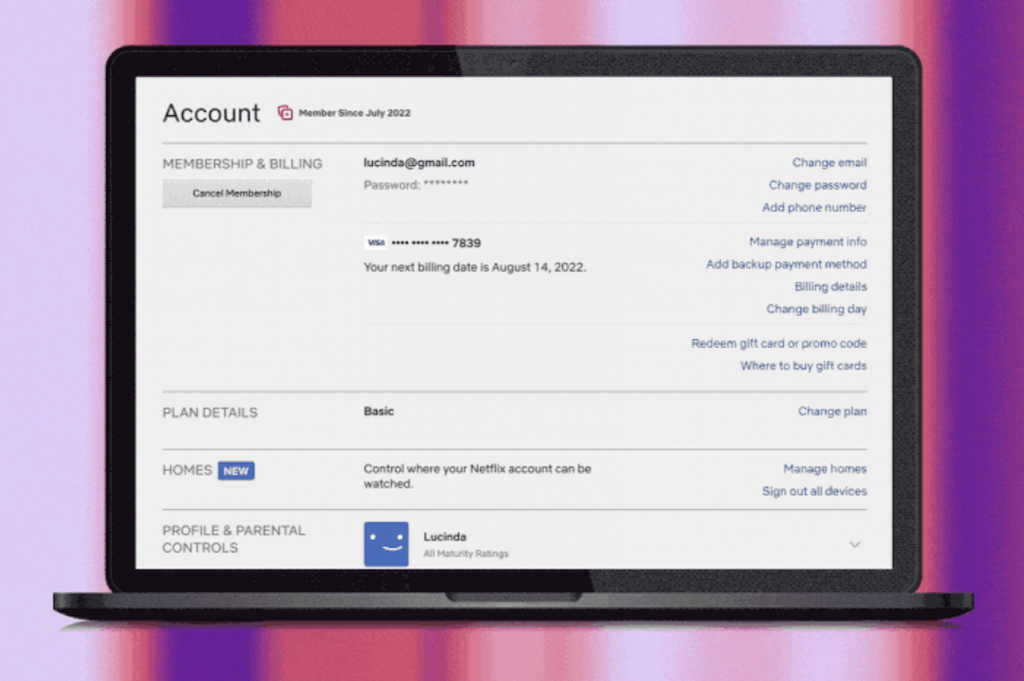
Task: Click Change billing day link
Action: click(816, 309)
